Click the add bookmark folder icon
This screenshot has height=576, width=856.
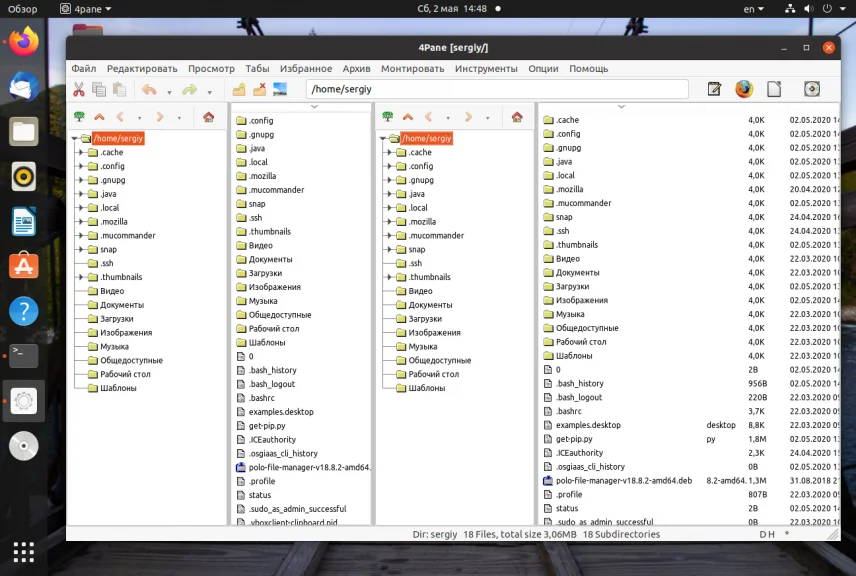click(239, 90)
